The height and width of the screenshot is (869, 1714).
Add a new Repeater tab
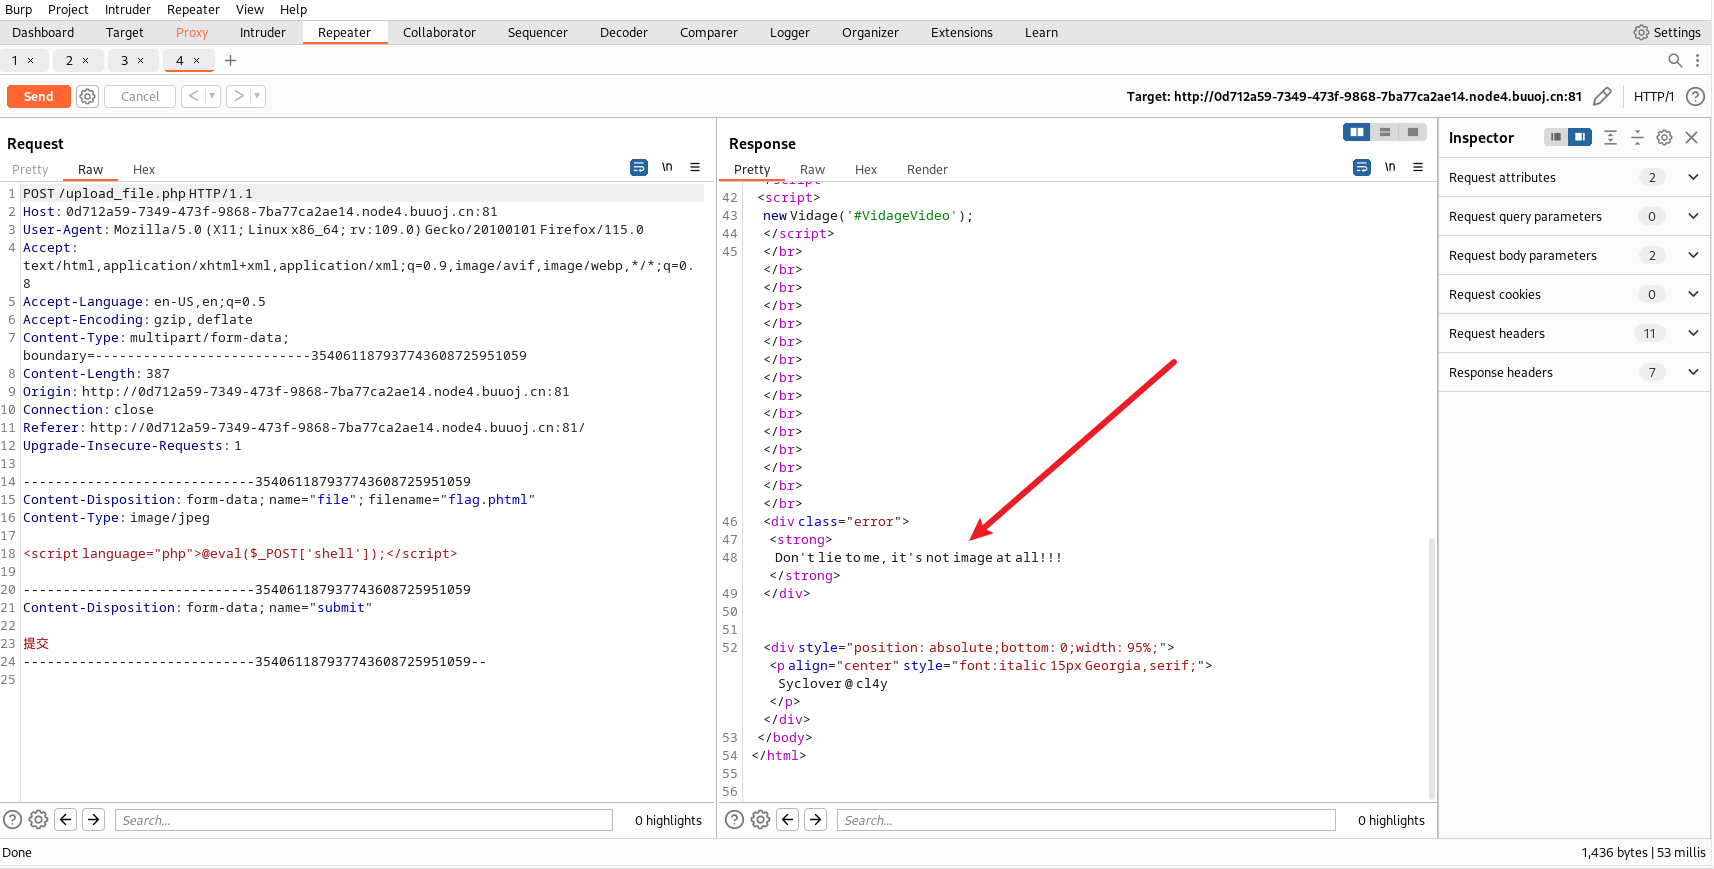(230, 60)
